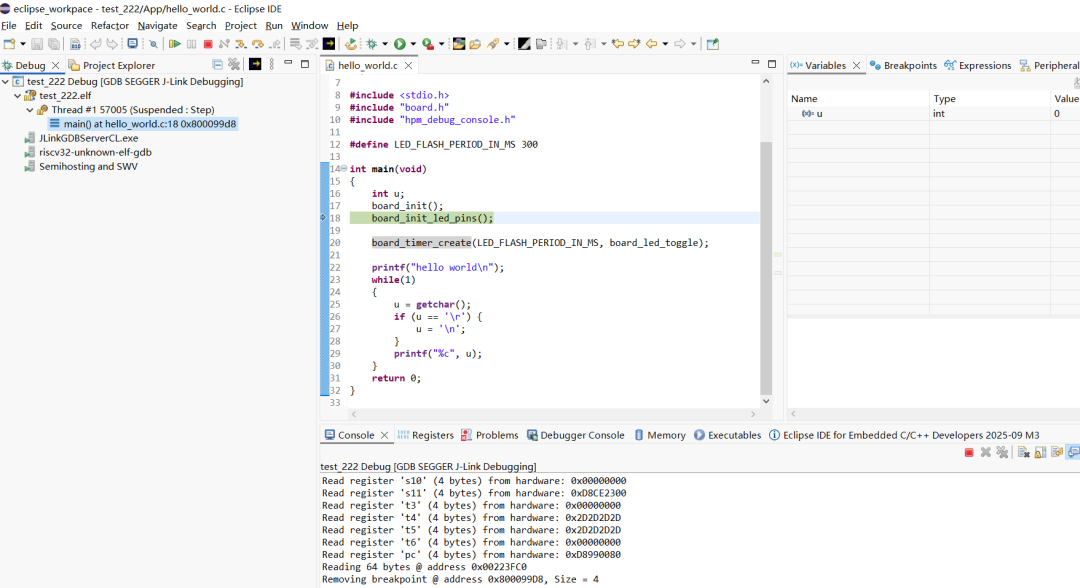The width and height of the screenshot is (1080, 588).
Task: Skip all breakpoints using the toolbar icon
Action: tap(153, 44)
